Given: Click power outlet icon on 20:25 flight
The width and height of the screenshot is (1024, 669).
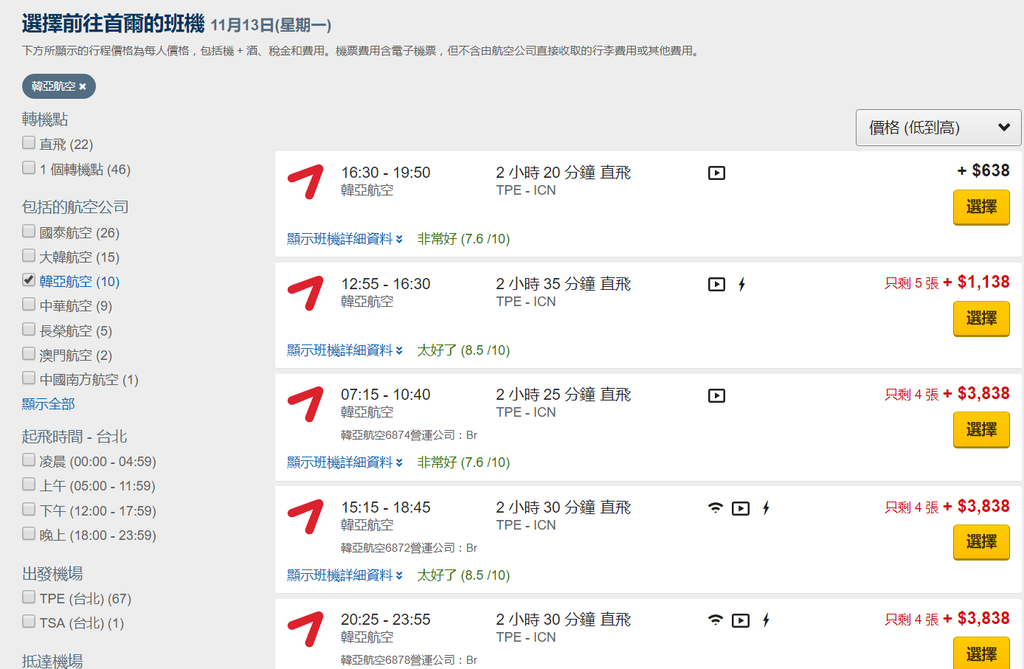Looking at the screenshot, I should click(x=766, y=621).
